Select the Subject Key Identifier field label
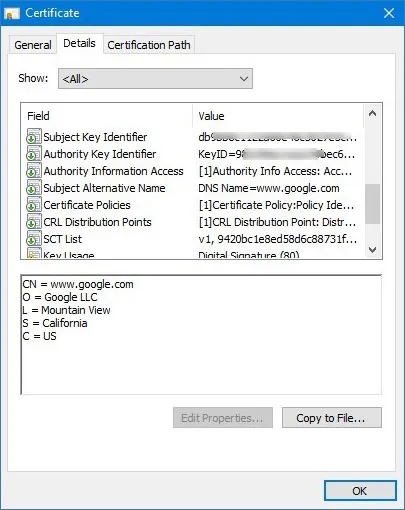The image size is (405, 510). pyautogui.click(x=95, y=137)
